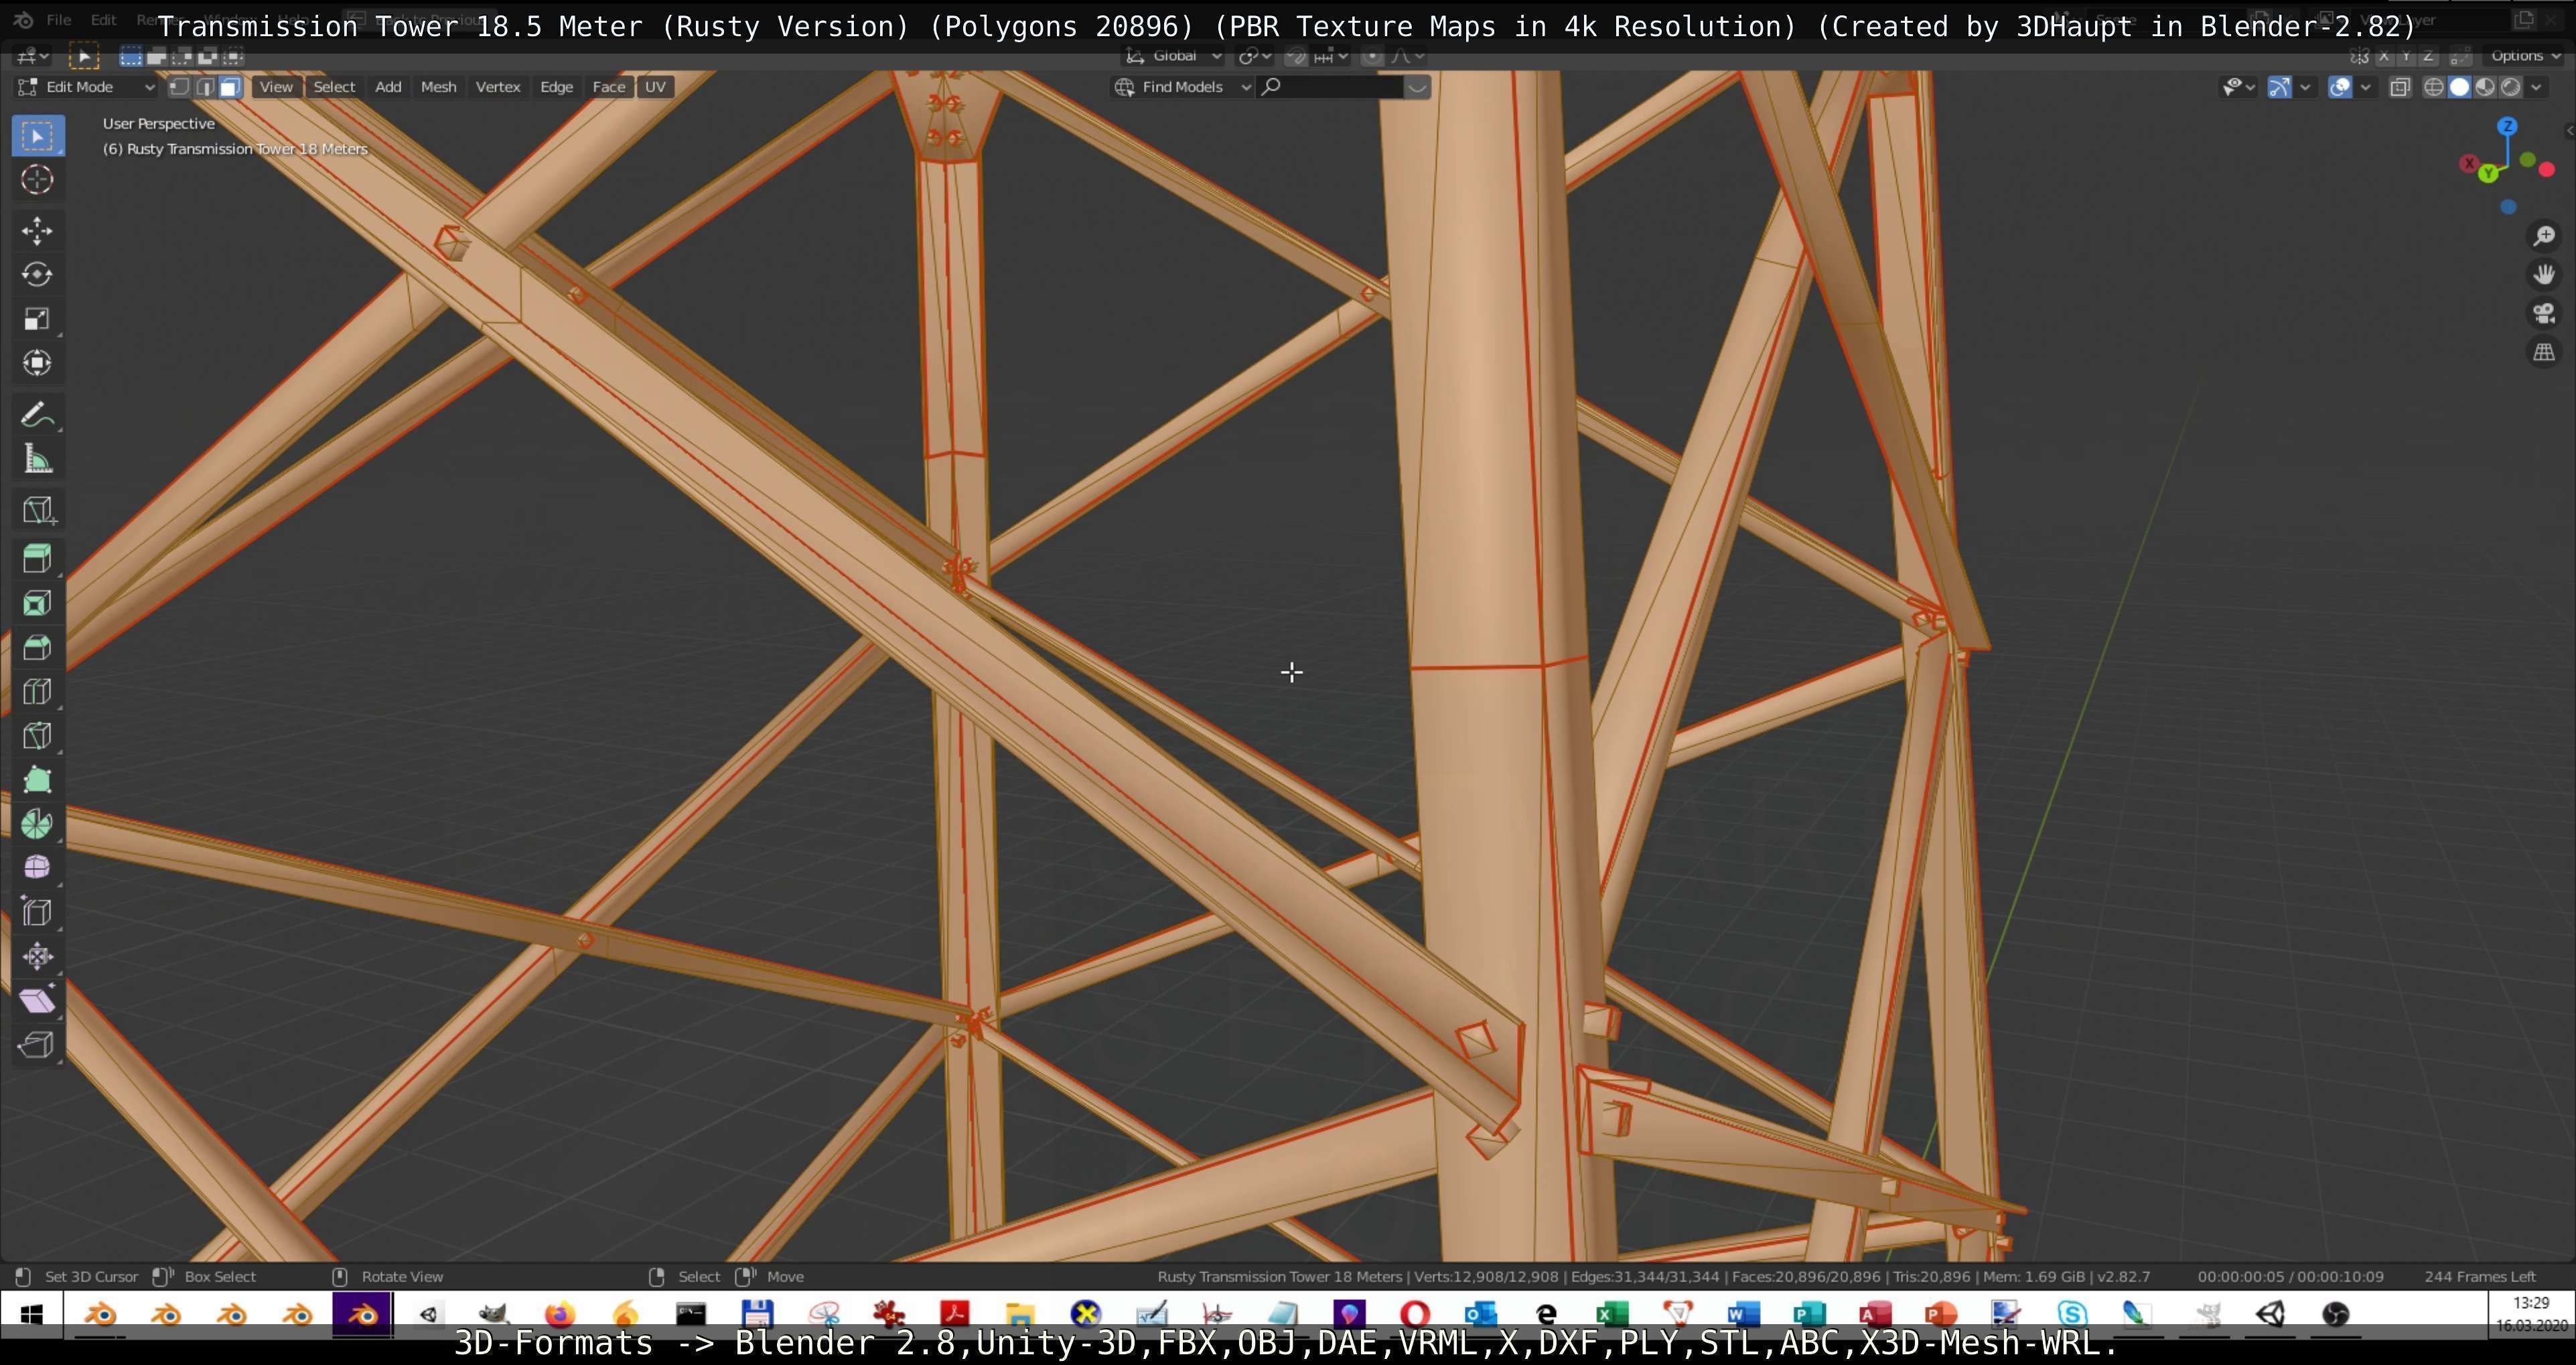
Task: Select the Shrink/Fatten tool
Action: (x=38, y=956)
